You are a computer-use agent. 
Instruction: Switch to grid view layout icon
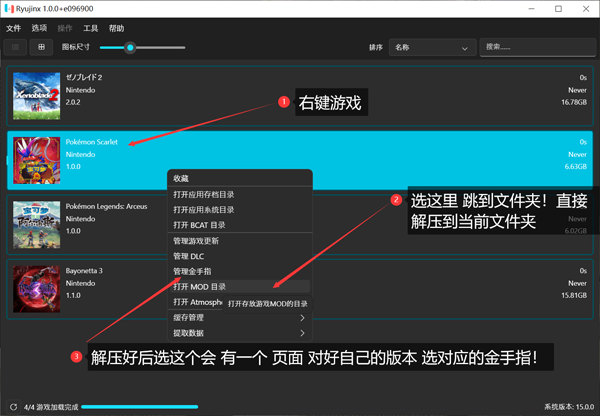pos(41,47)
